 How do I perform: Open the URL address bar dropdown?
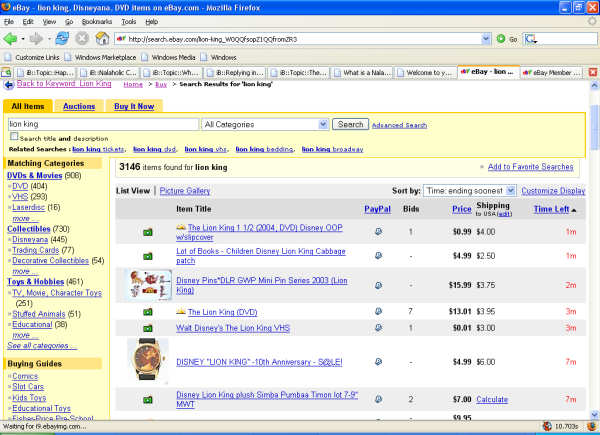coord(486,39)
